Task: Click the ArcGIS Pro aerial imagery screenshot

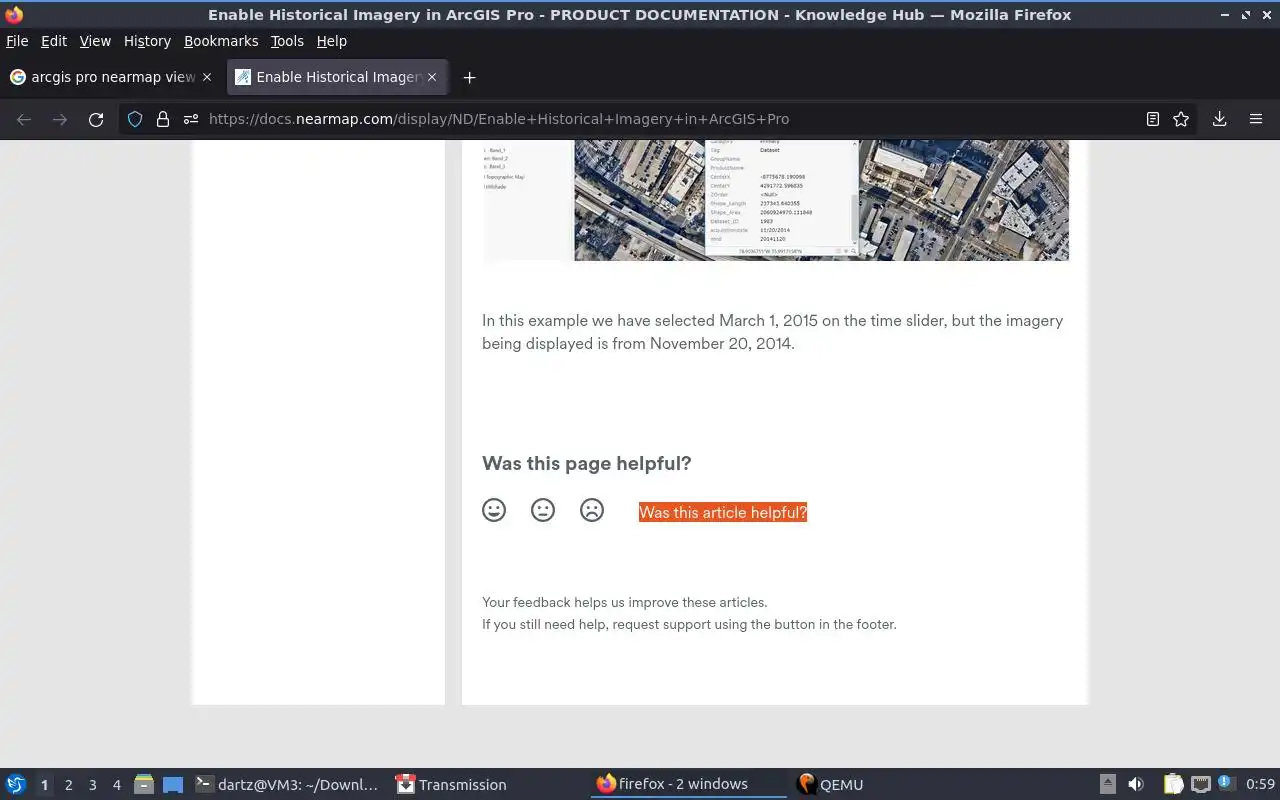Action: pos(776,200)
